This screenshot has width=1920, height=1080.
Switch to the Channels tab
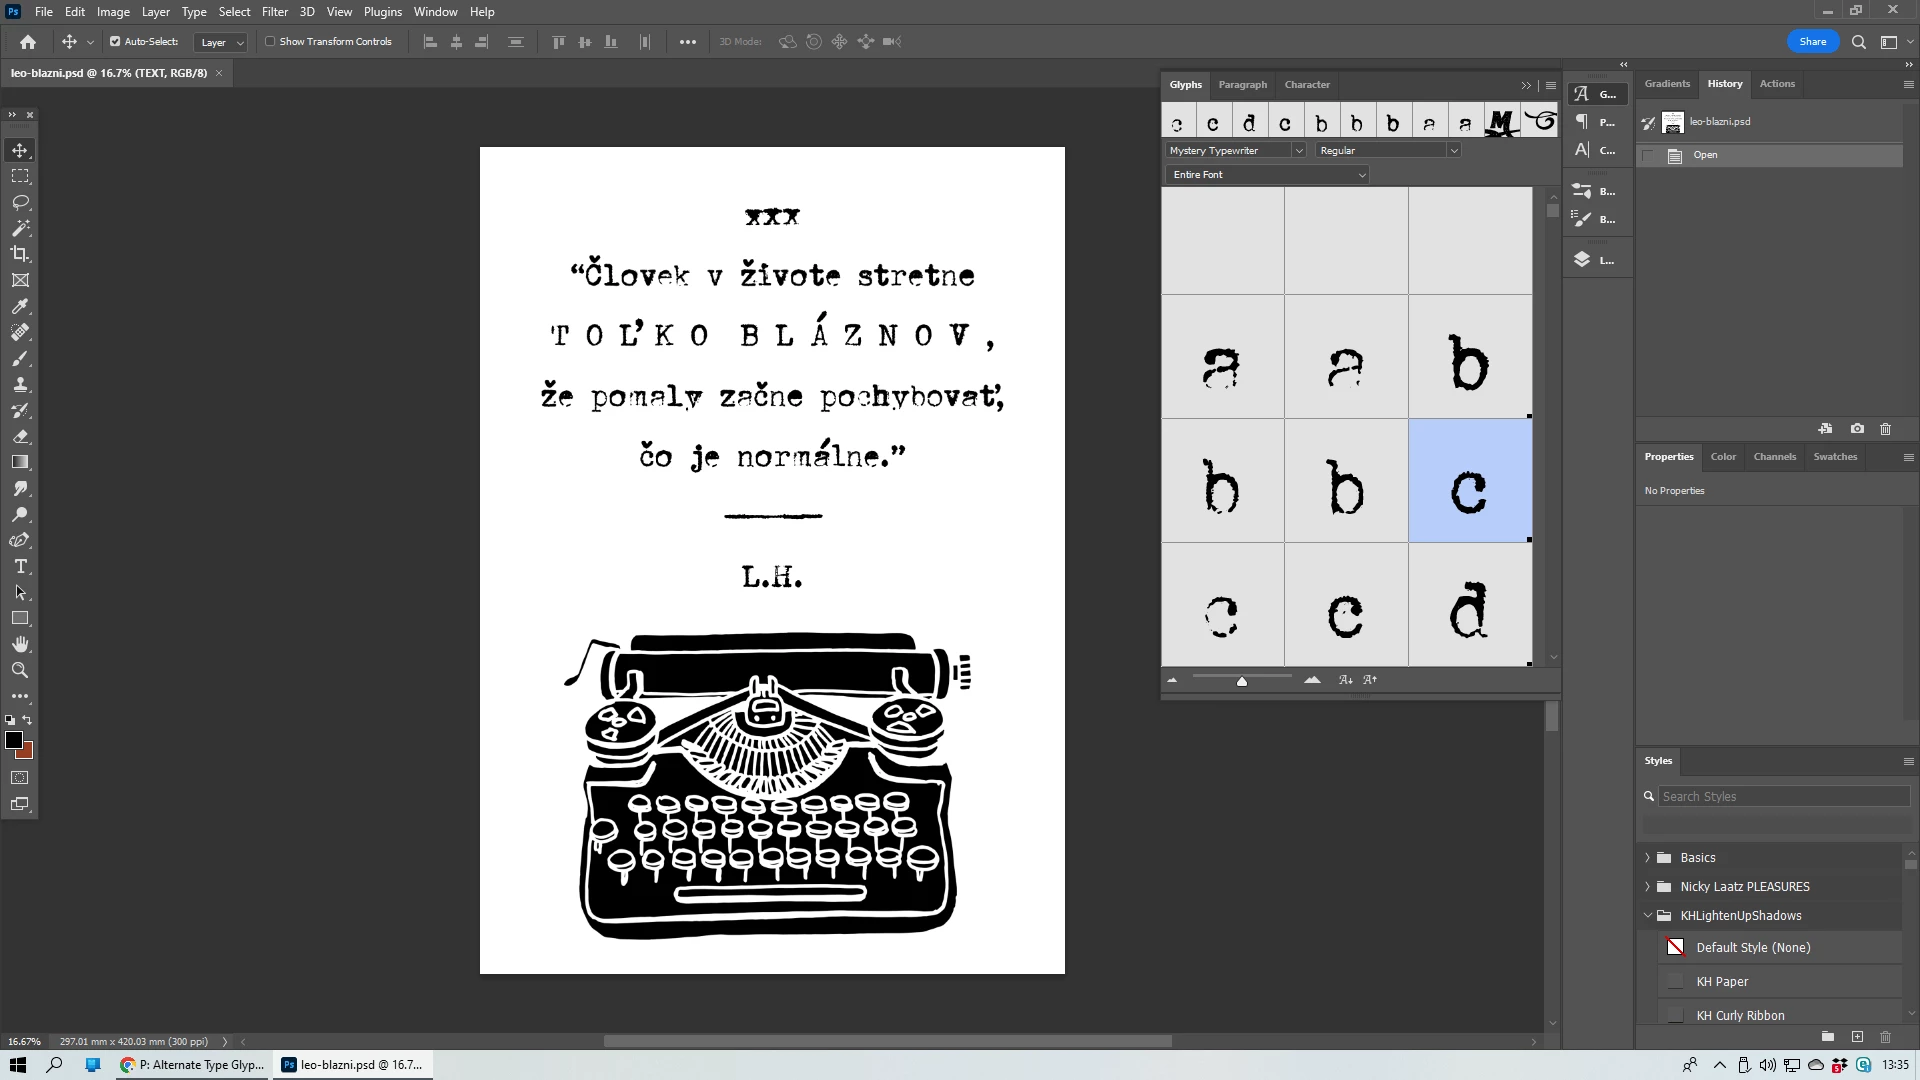[x=1774, y=457]
